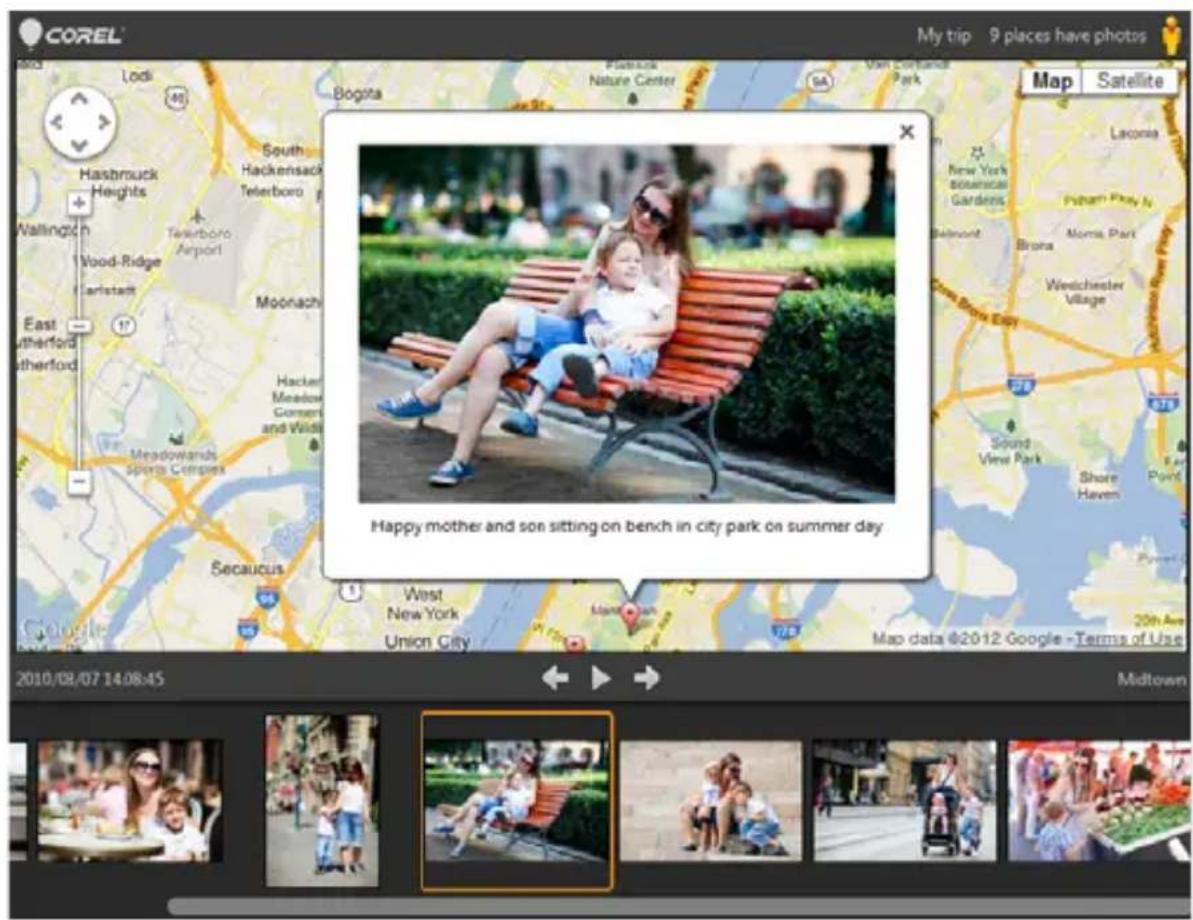Screen dimensions: 1193x920
Task: Switch to the Map view
Action: (1051, 81)
